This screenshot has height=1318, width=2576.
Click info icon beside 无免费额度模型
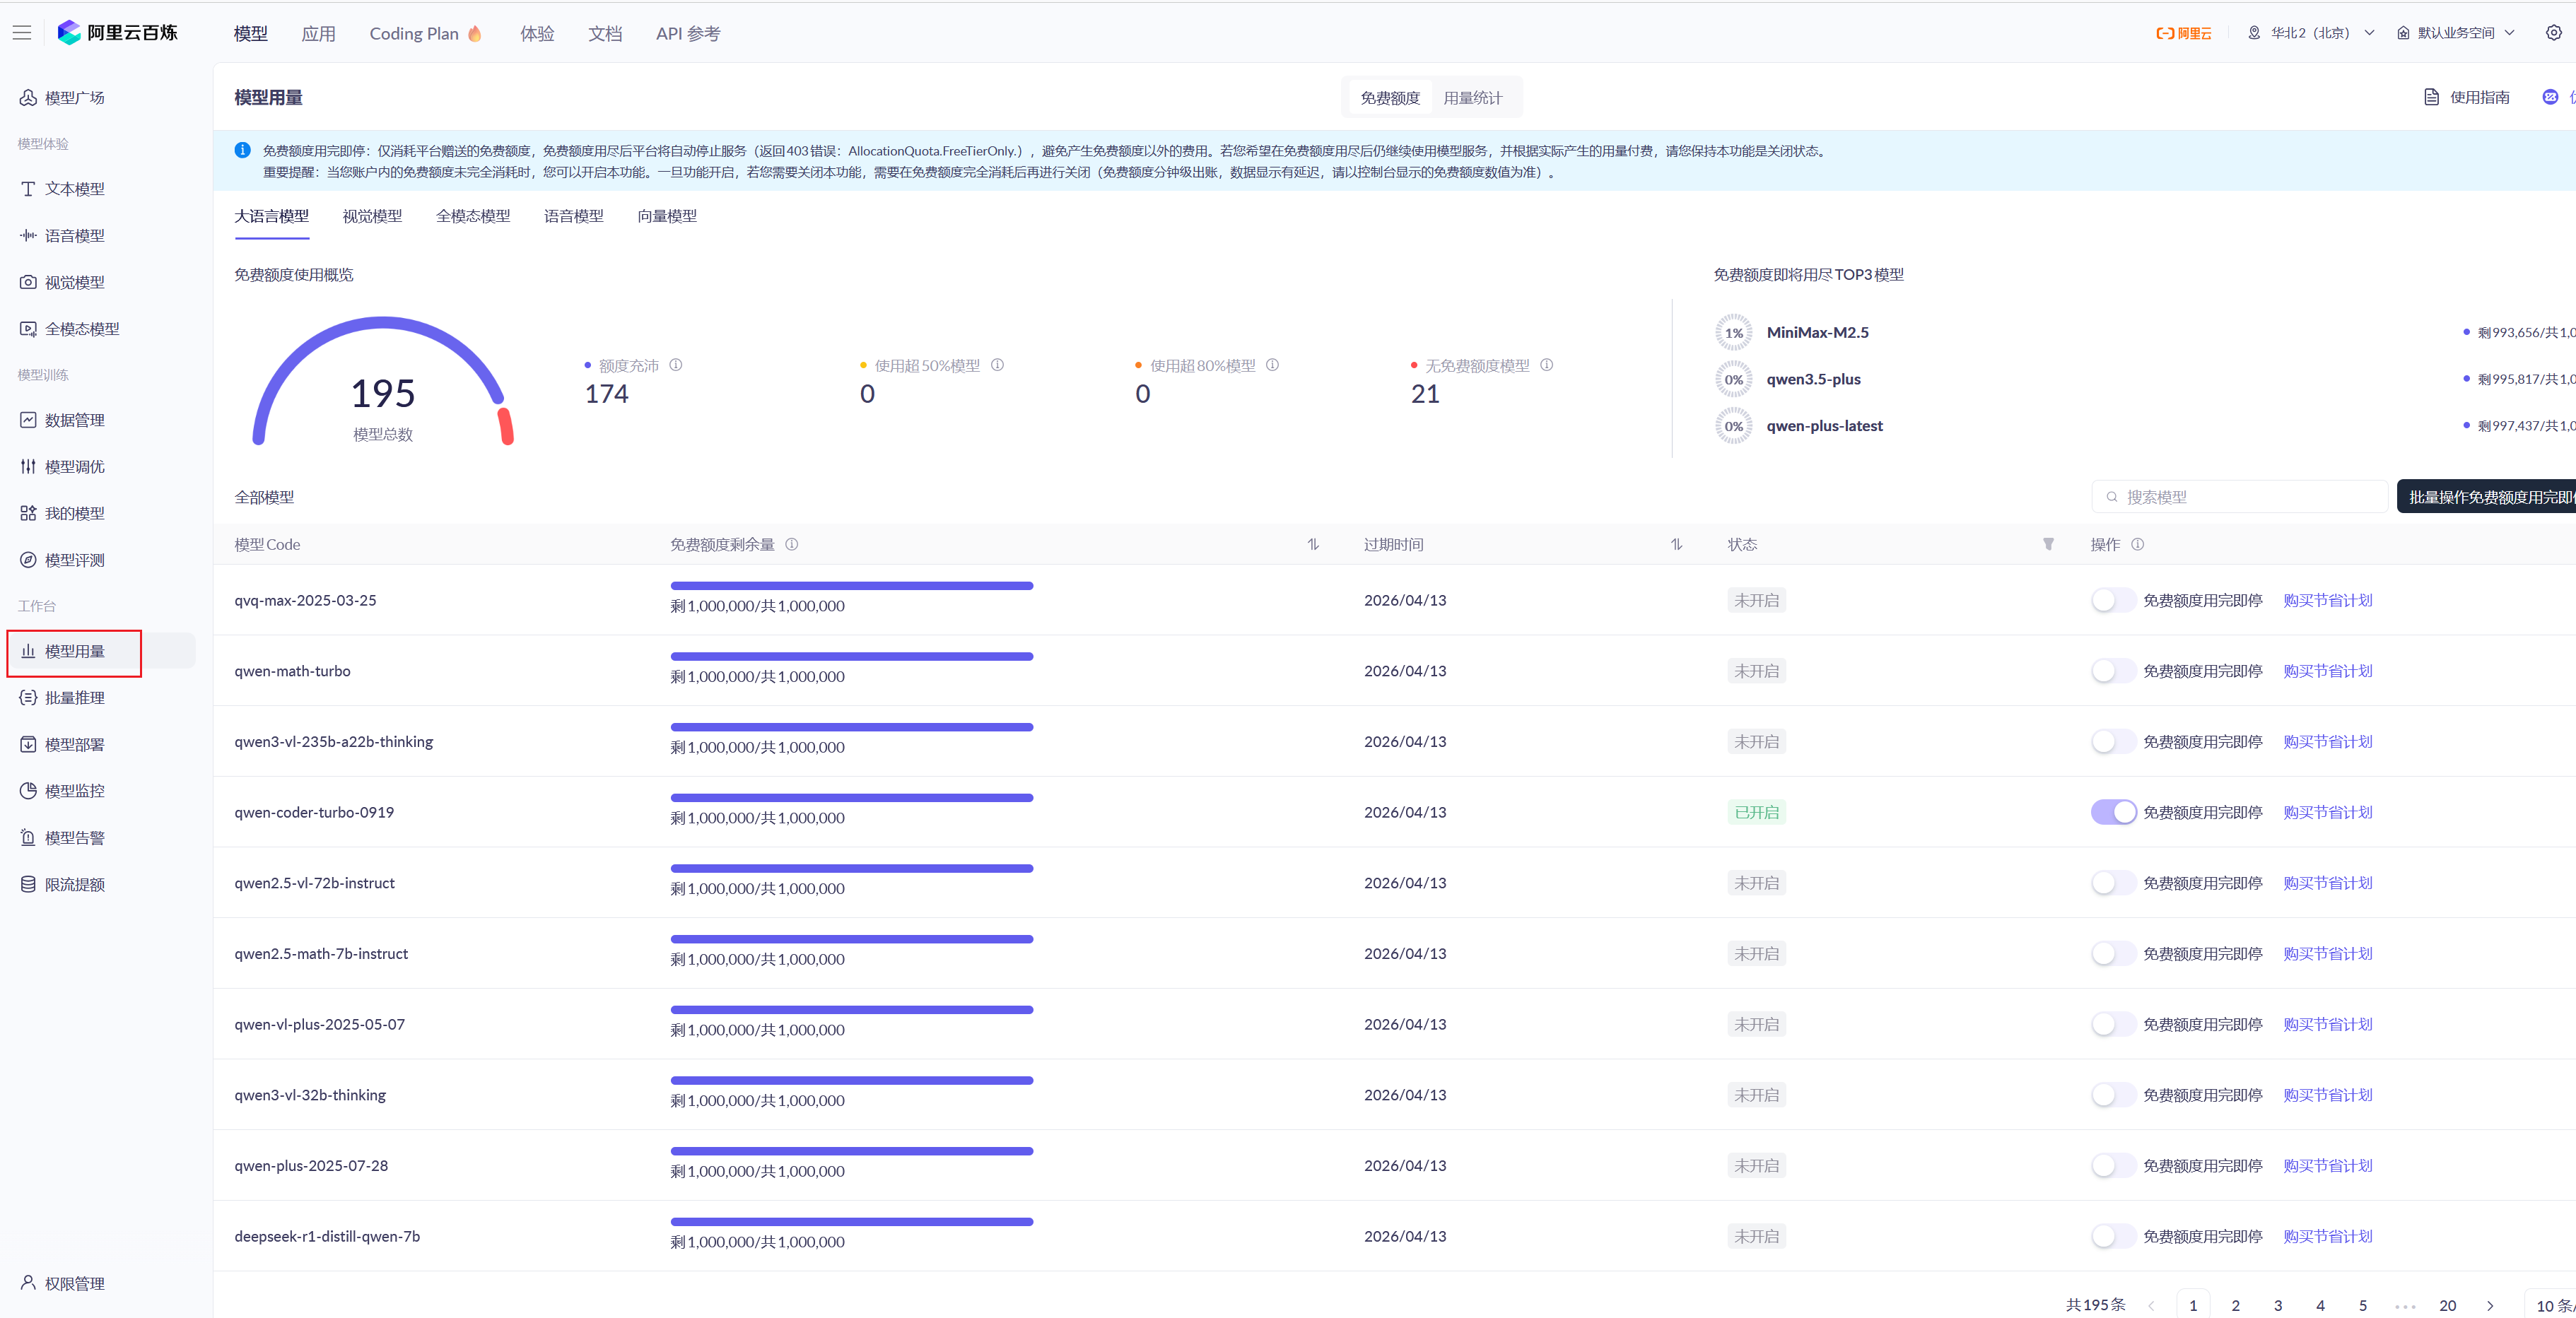pos(1547,365)
